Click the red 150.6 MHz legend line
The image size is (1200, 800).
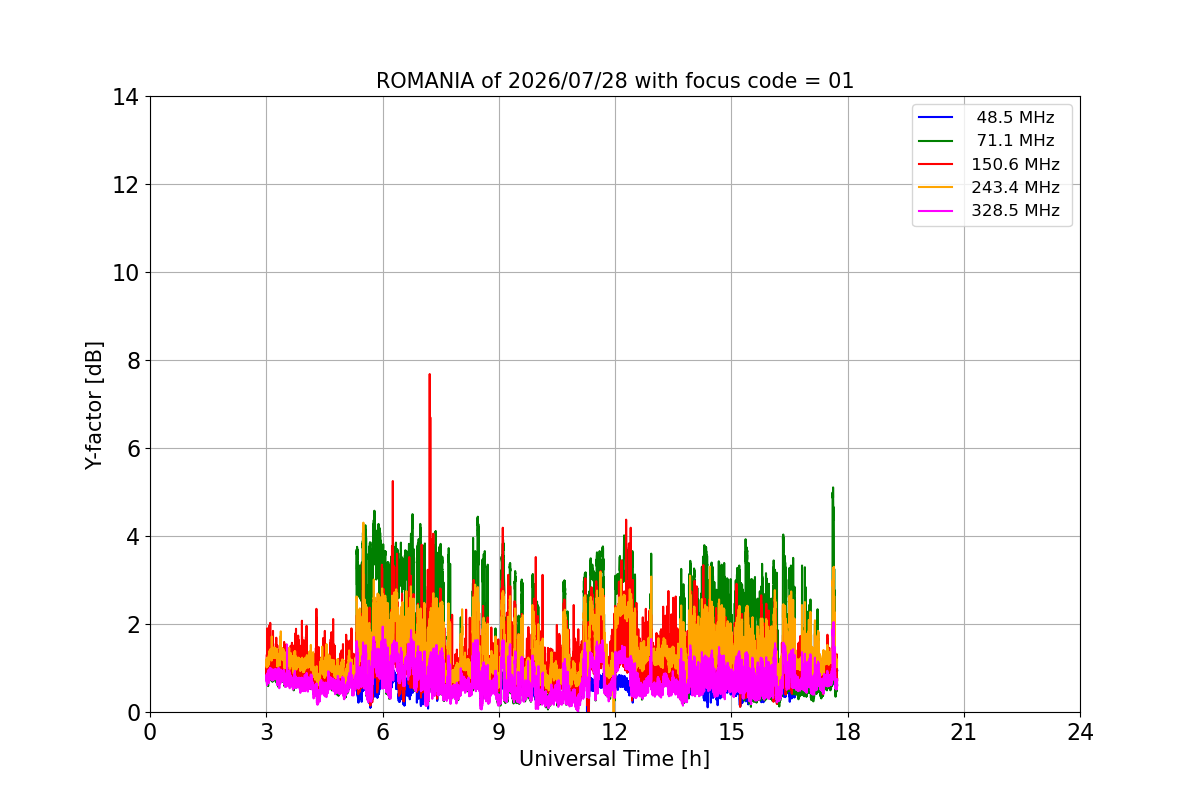pyautogui.click(x=937, y=164)
